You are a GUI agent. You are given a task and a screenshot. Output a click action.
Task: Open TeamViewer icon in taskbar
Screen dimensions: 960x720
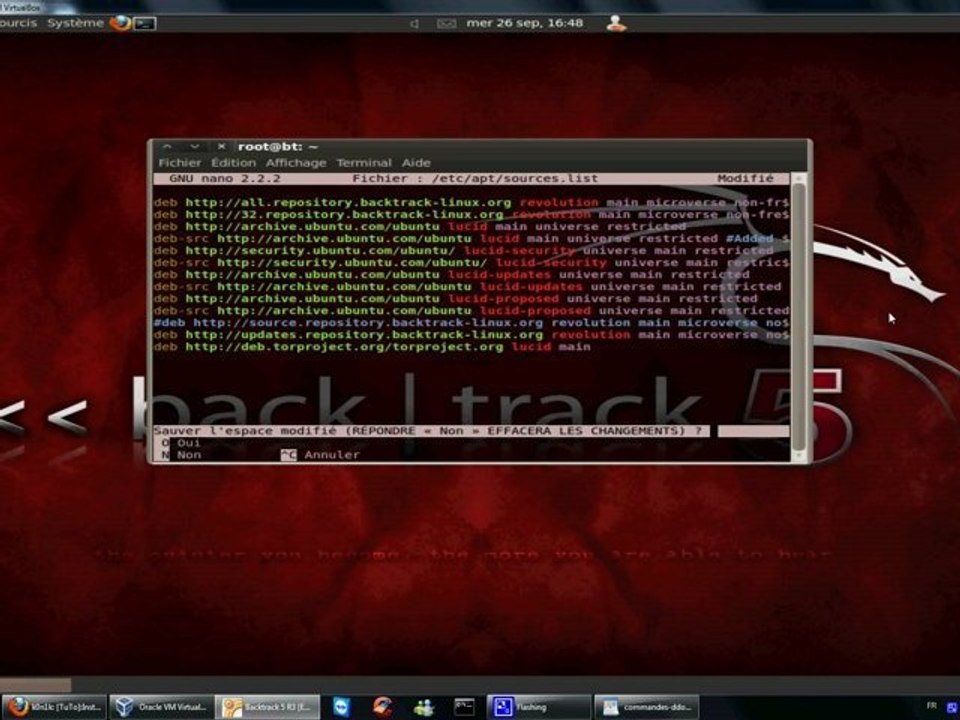(342, 707)
